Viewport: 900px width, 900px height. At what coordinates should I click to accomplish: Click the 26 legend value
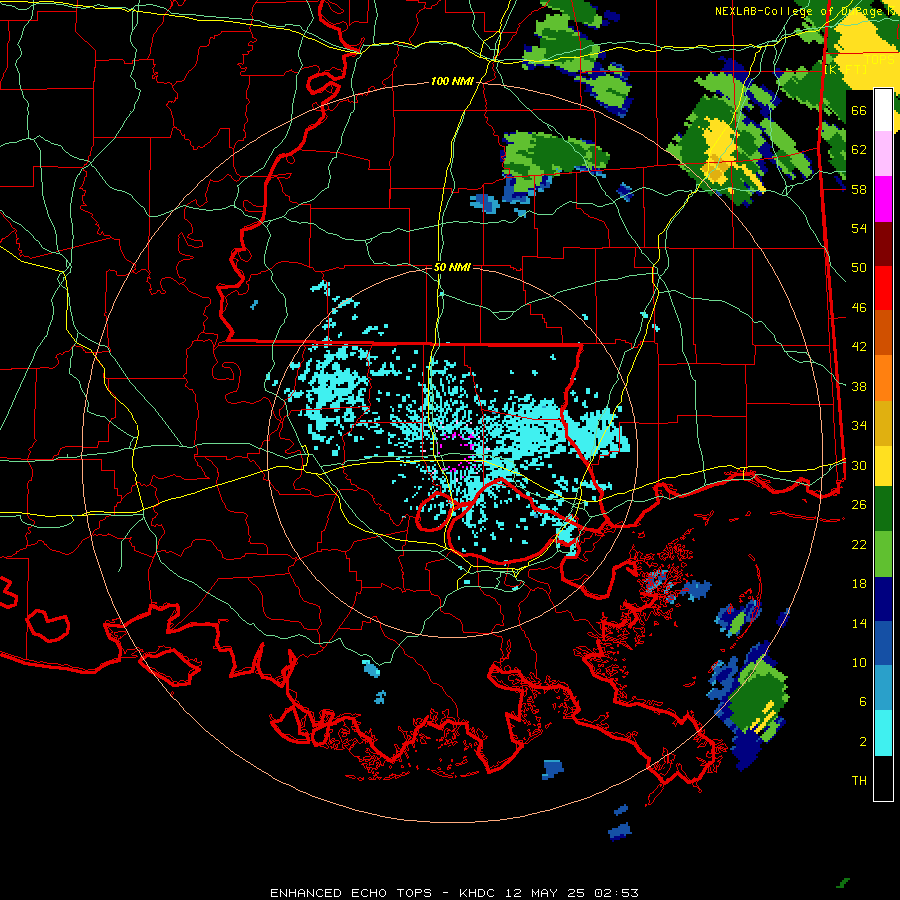coord(859,505)
